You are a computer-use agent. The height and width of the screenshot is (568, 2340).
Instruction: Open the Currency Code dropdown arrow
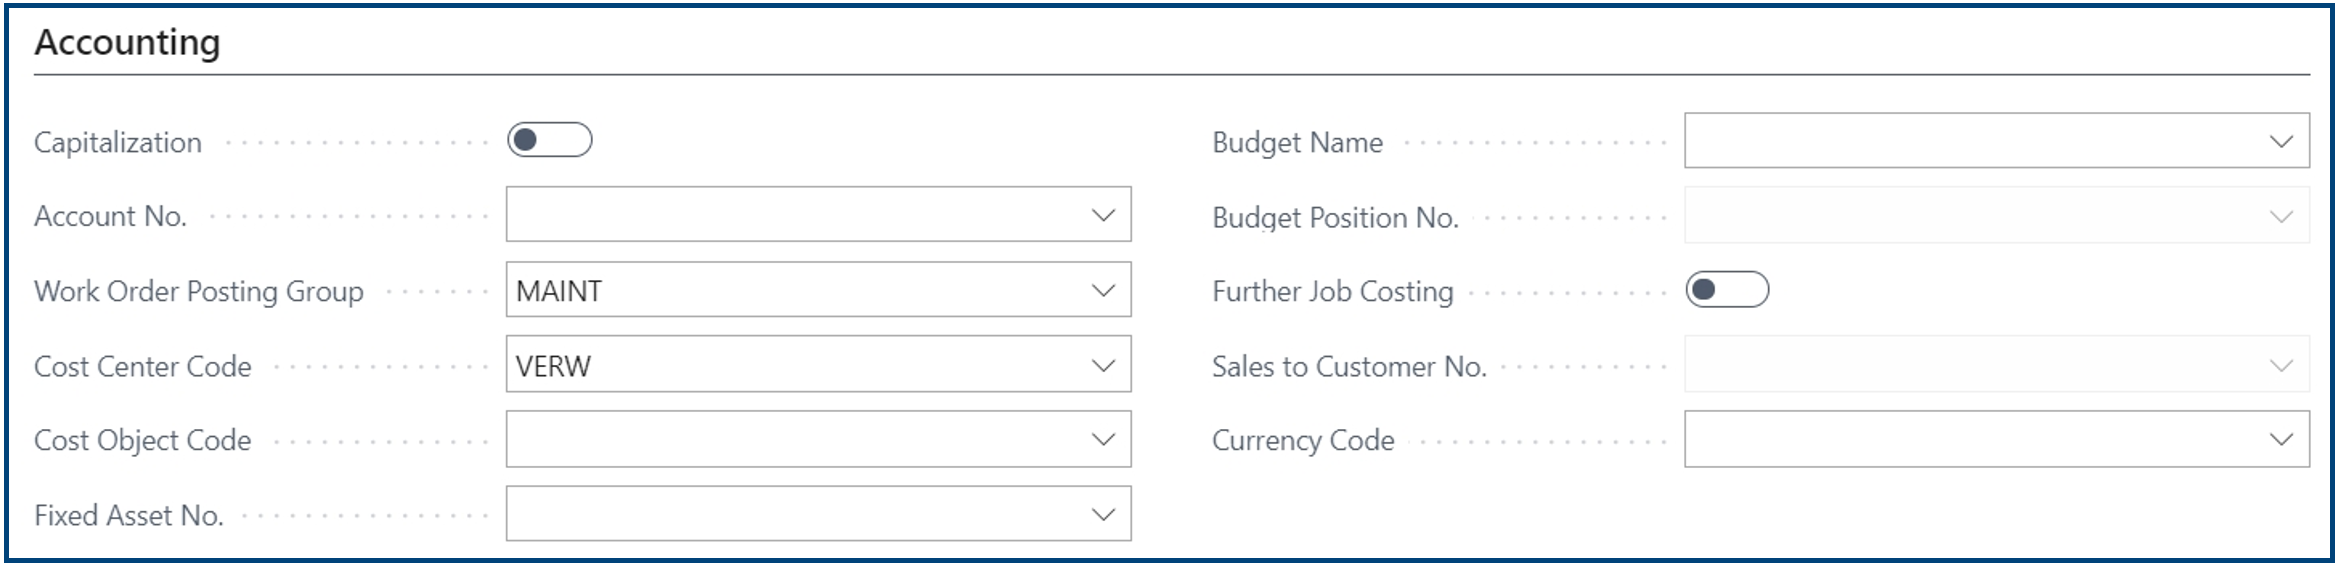pyautogui.click(x=2281, y=440)
